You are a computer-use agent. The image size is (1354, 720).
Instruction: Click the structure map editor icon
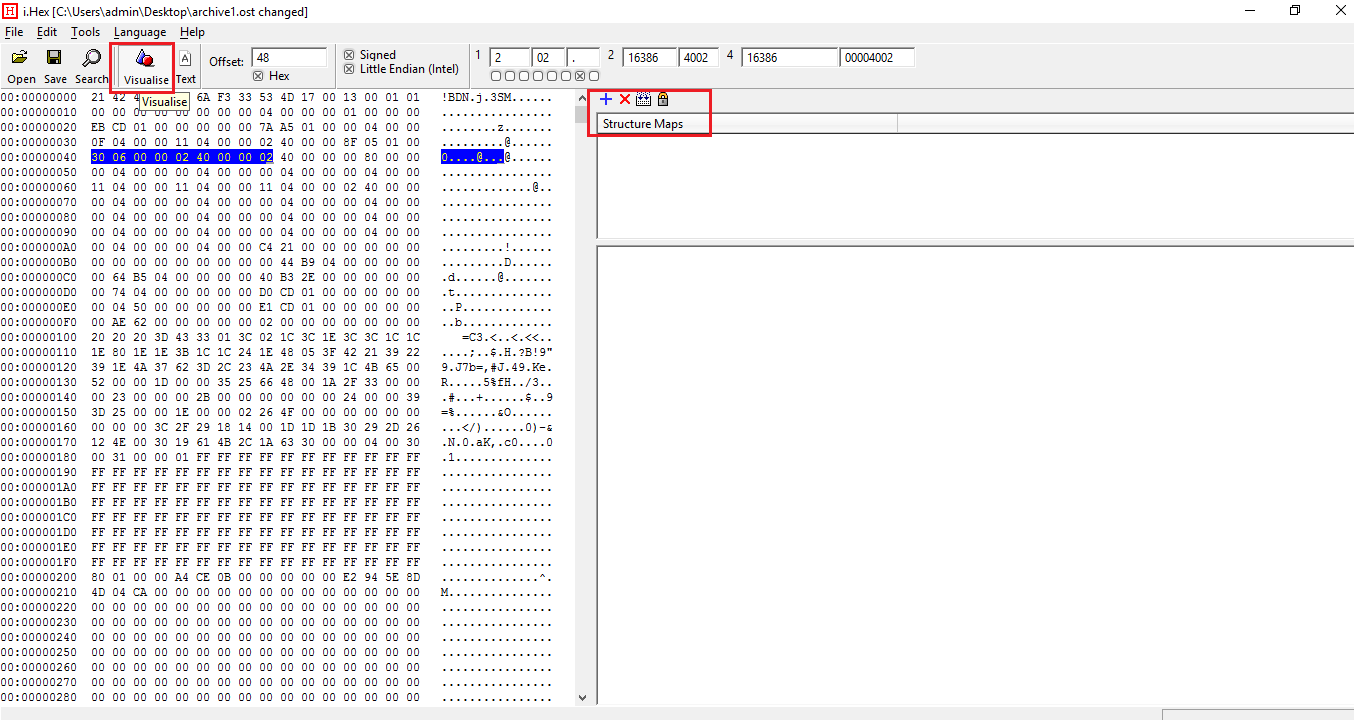click(x=643, y=99)
